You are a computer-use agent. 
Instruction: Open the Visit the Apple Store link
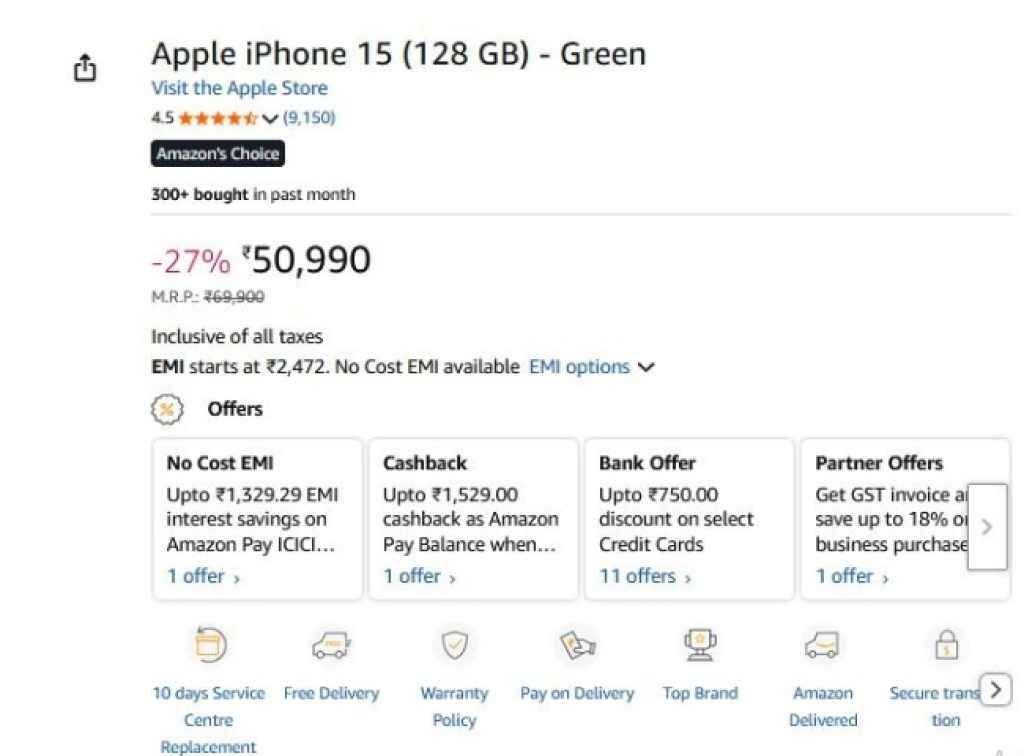tap(239, 88)
